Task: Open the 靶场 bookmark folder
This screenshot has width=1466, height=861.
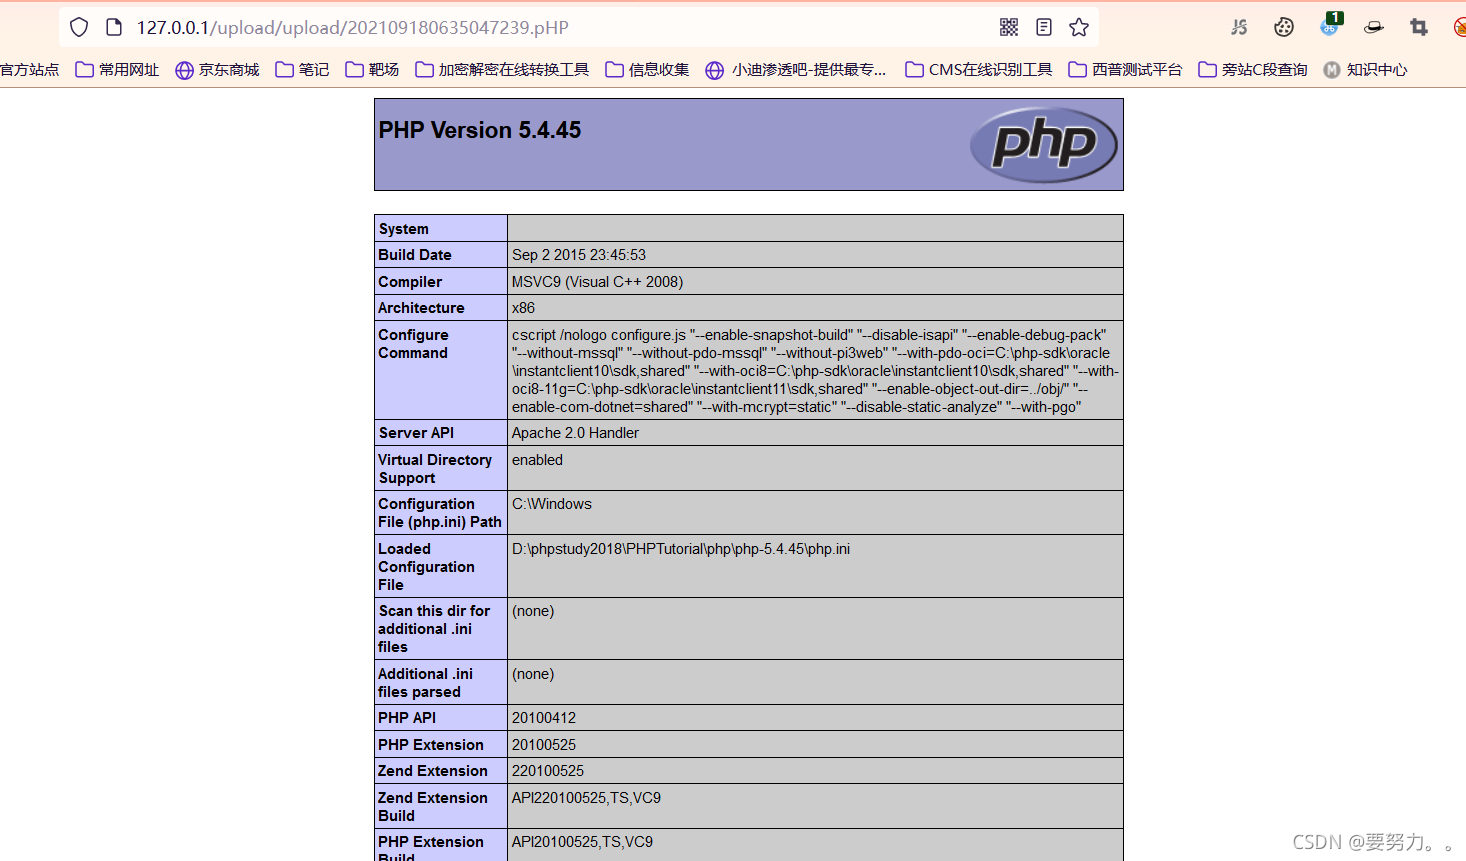Action: click(372, 69)
